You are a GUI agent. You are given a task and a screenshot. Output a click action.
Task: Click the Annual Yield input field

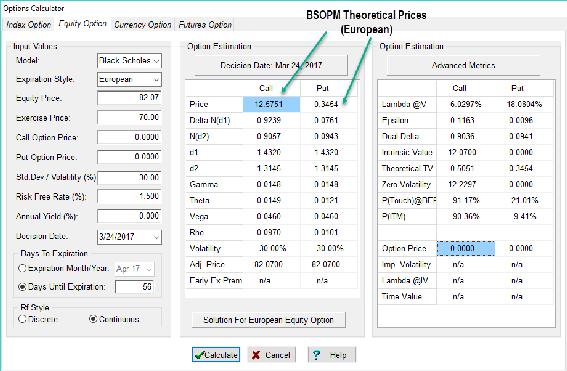pyautogui.click(x=129, y=216)
